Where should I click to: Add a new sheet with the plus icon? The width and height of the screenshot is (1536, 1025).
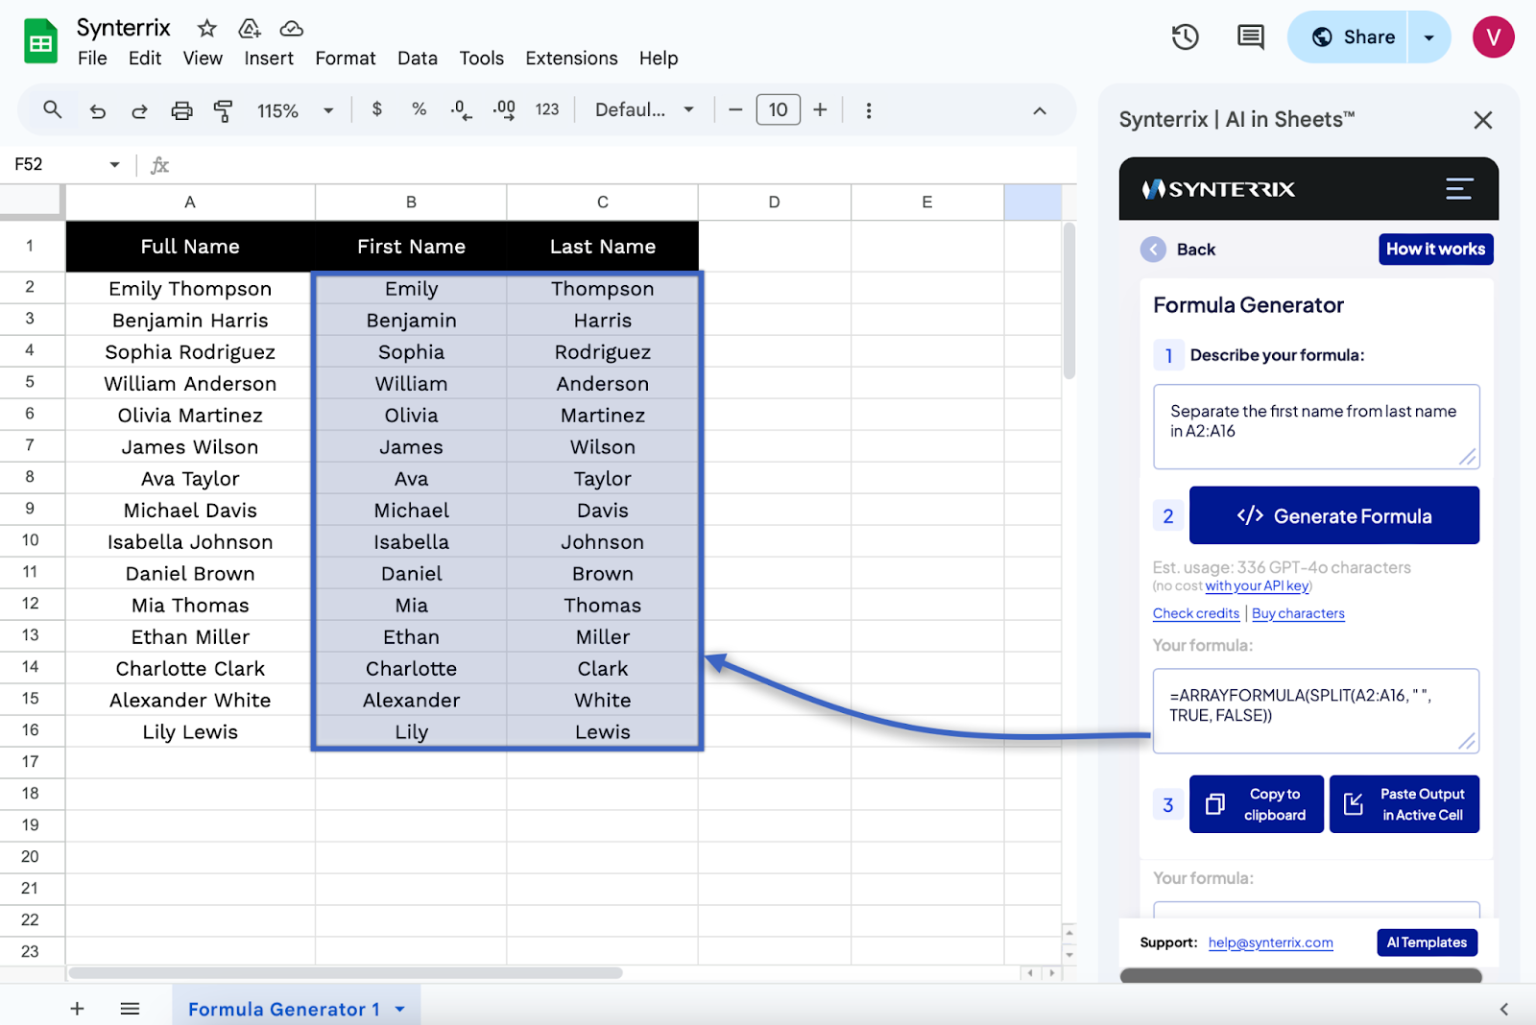pyautogui.click(x=77, y=1008)
